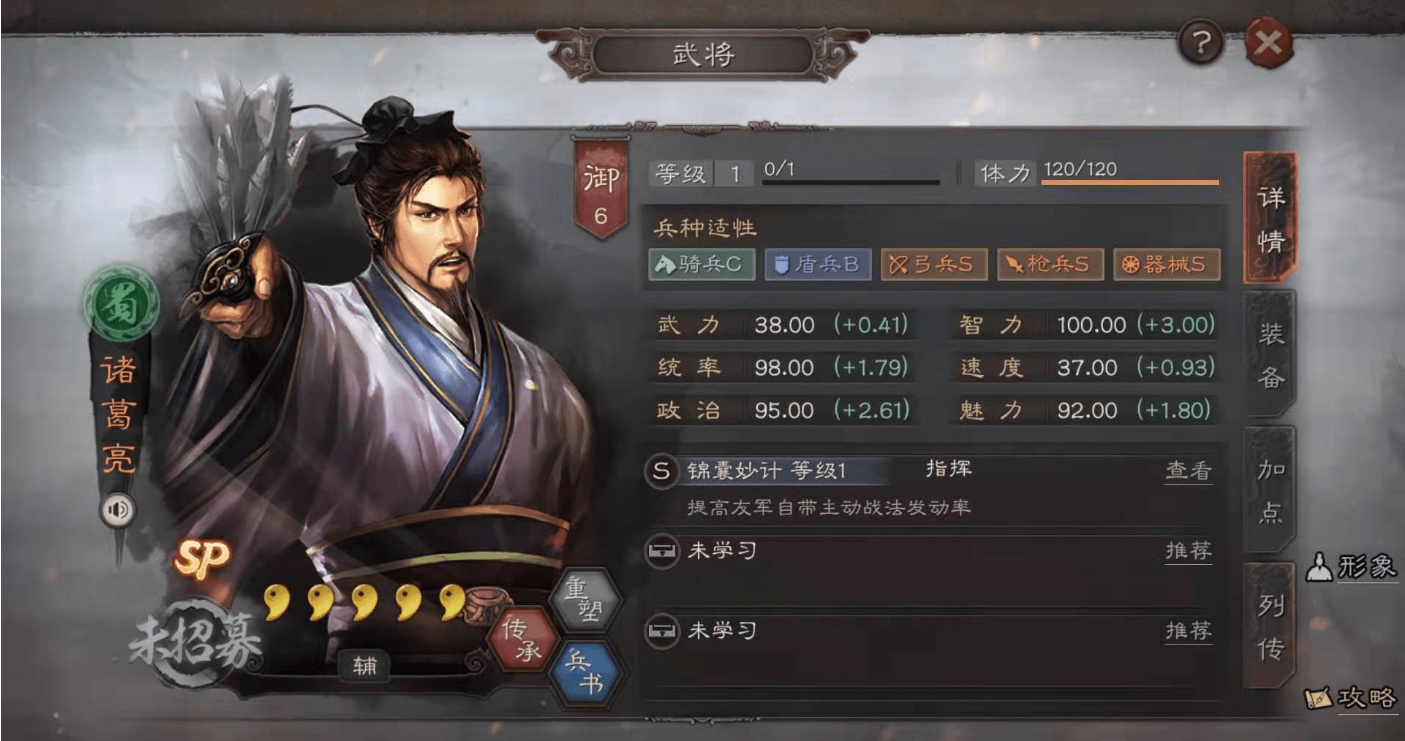Select the 器械S troop aptitude badge
The height and width of the screenshot is (741, 1405).
(1166, 264)
